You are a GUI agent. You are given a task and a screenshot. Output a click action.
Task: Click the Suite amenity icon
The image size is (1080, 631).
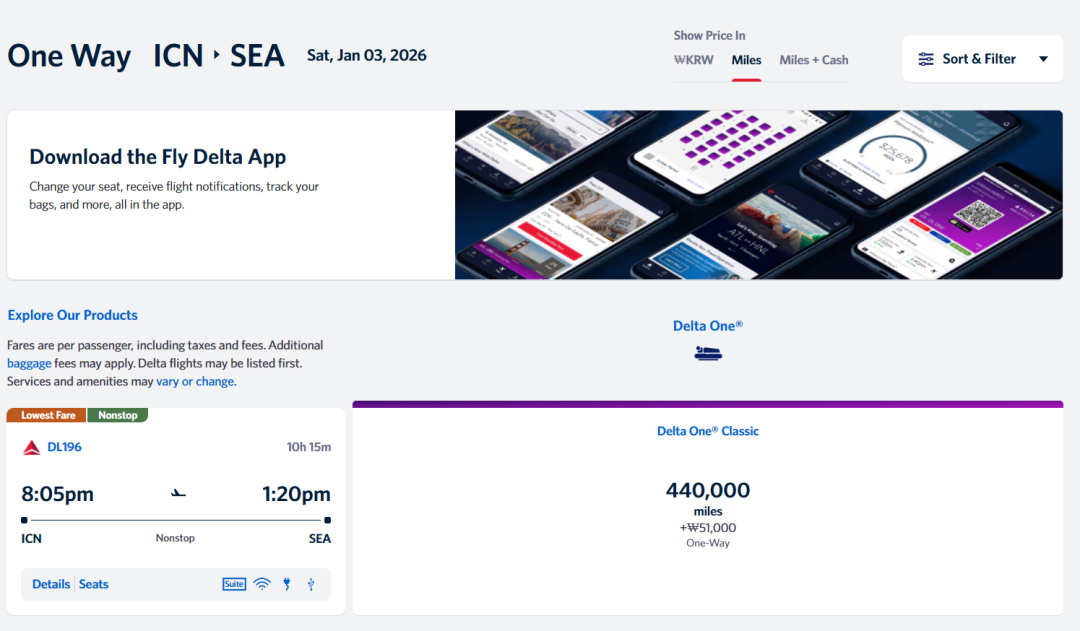[x=234, y=584]
